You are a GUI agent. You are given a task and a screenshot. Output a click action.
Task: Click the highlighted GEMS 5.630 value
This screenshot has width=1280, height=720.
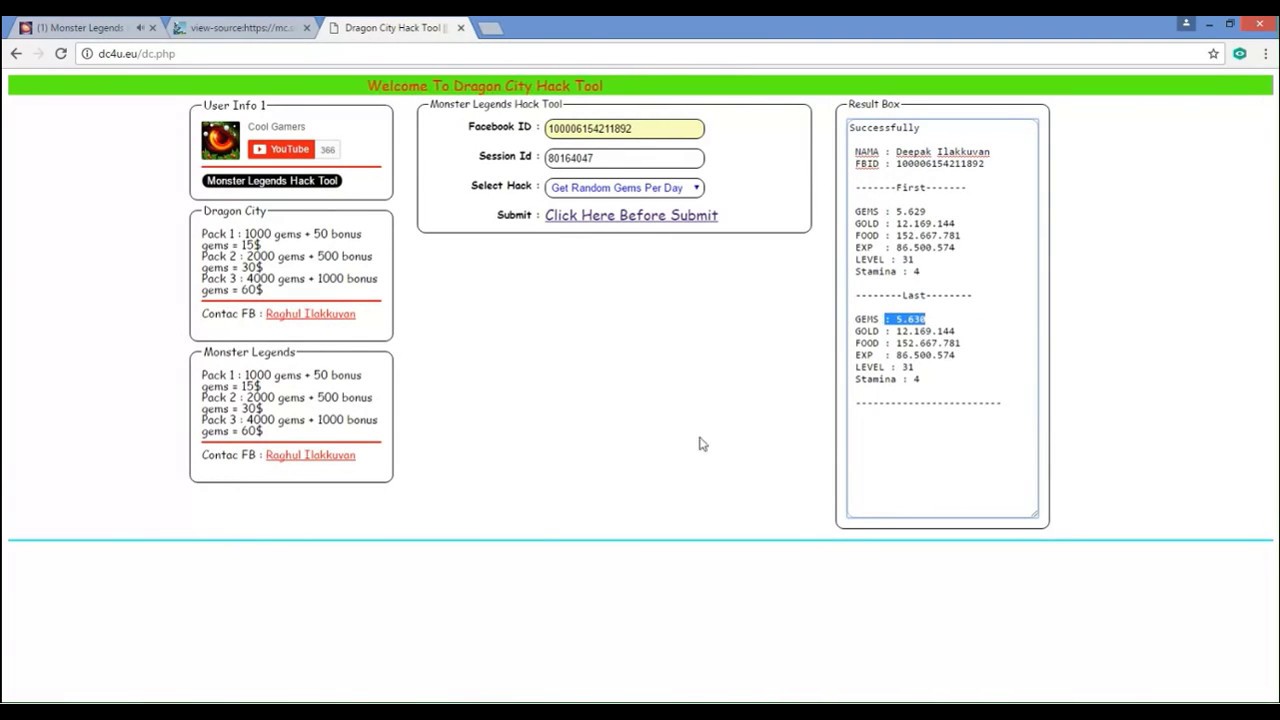click(x=905, y=319)
